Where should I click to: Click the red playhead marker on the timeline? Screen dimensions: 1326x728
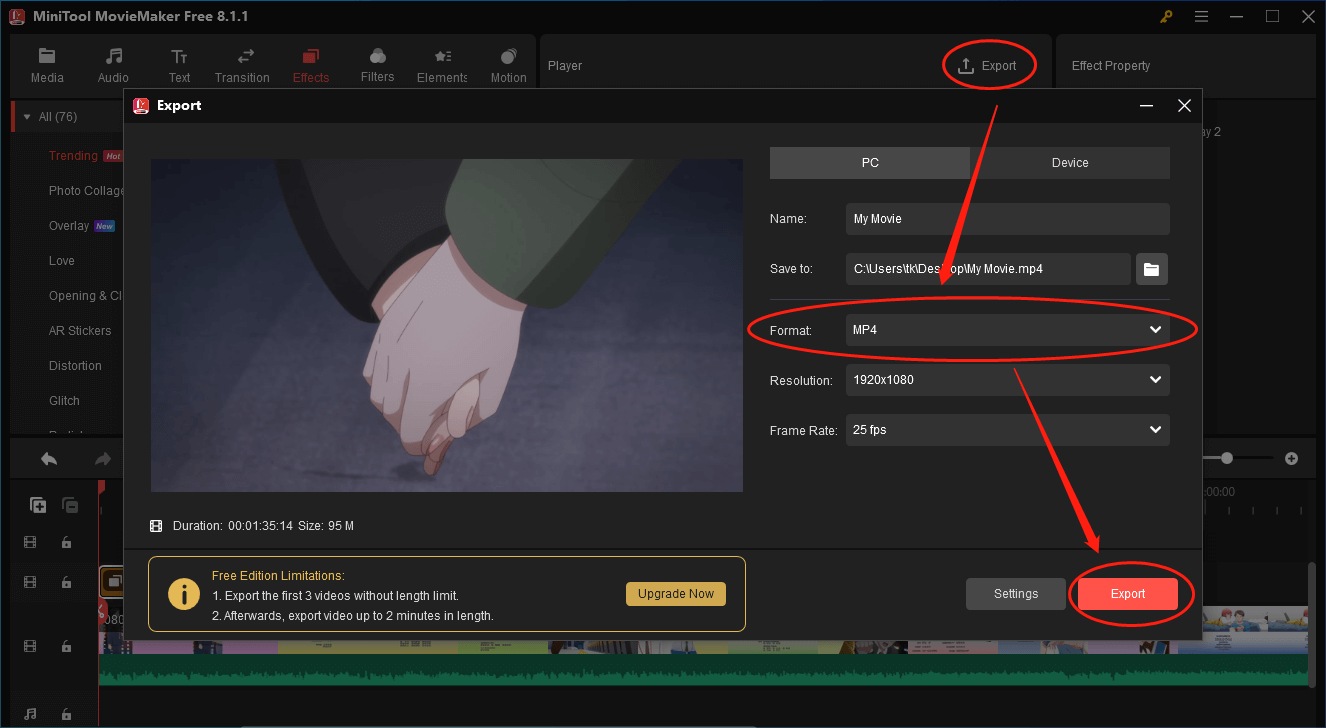coord(100,486)
